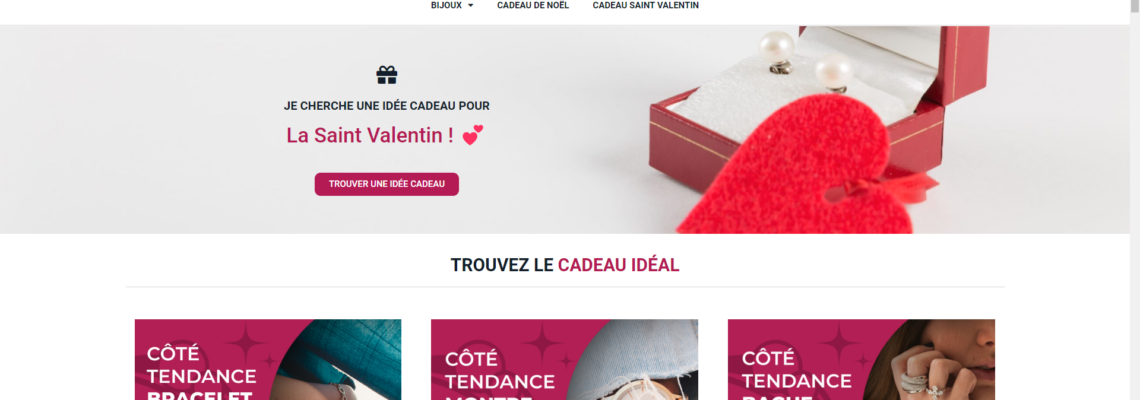Viewport: 1140px width, 400px height.
Task: Click the JE CHERCHE UNE IDÉE CADEAU POUR text
Action: tap(387, 105)
